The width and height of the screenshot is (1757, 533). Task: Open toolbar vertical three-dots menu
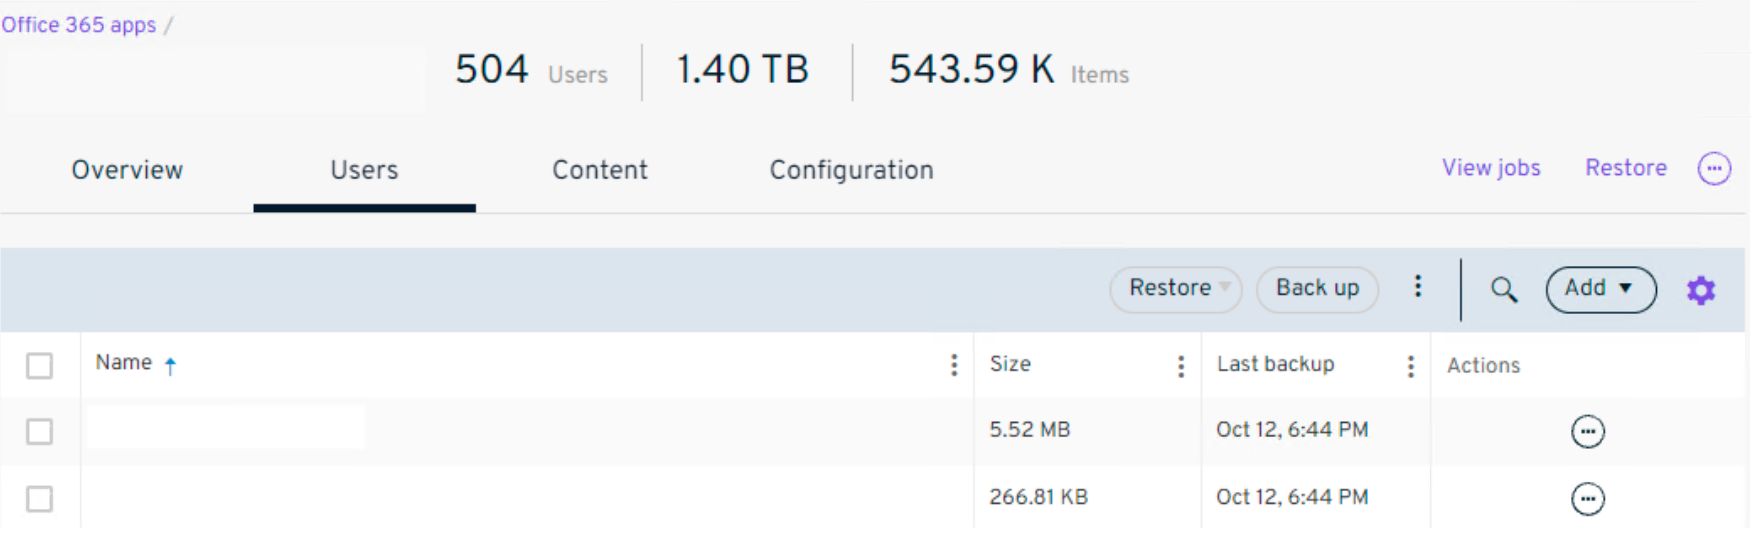click(x=1417, y=287)
